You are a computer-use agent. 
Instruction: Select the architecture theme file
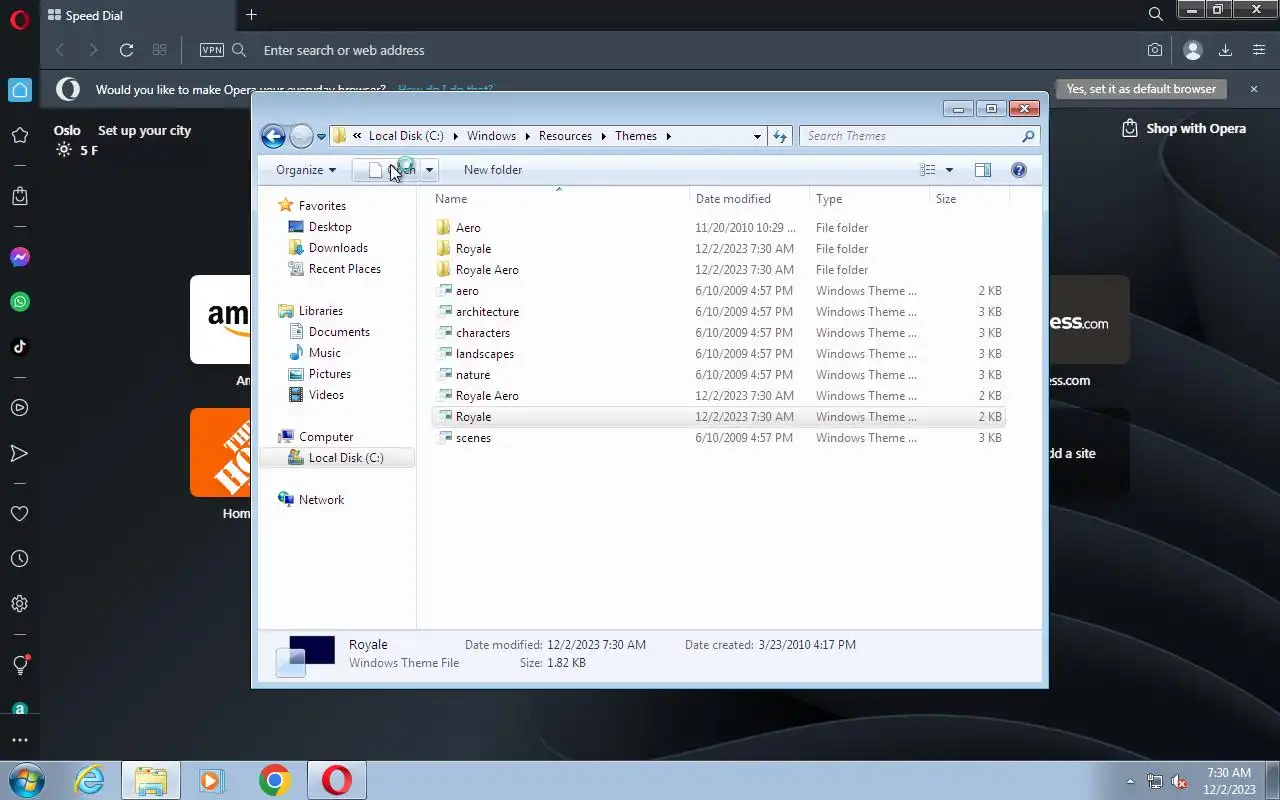click(487, 312)
